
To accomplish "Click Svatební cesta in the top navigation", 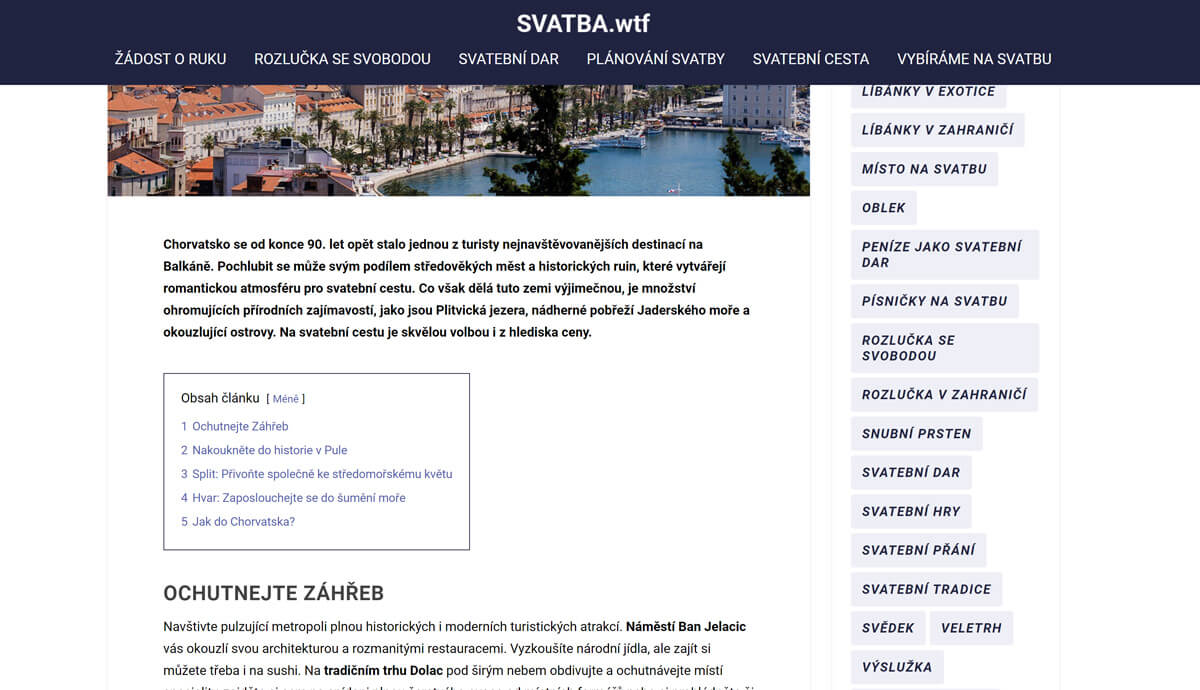I will pos(810,59).
